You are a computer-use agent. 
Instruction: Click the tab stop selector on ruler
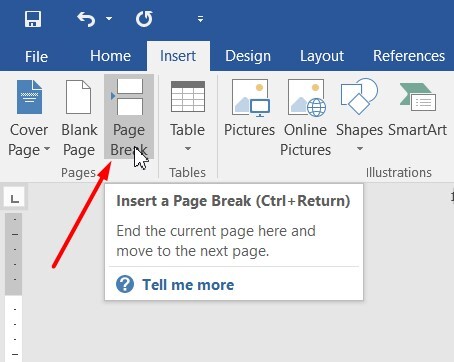click(x=14, y=199)
